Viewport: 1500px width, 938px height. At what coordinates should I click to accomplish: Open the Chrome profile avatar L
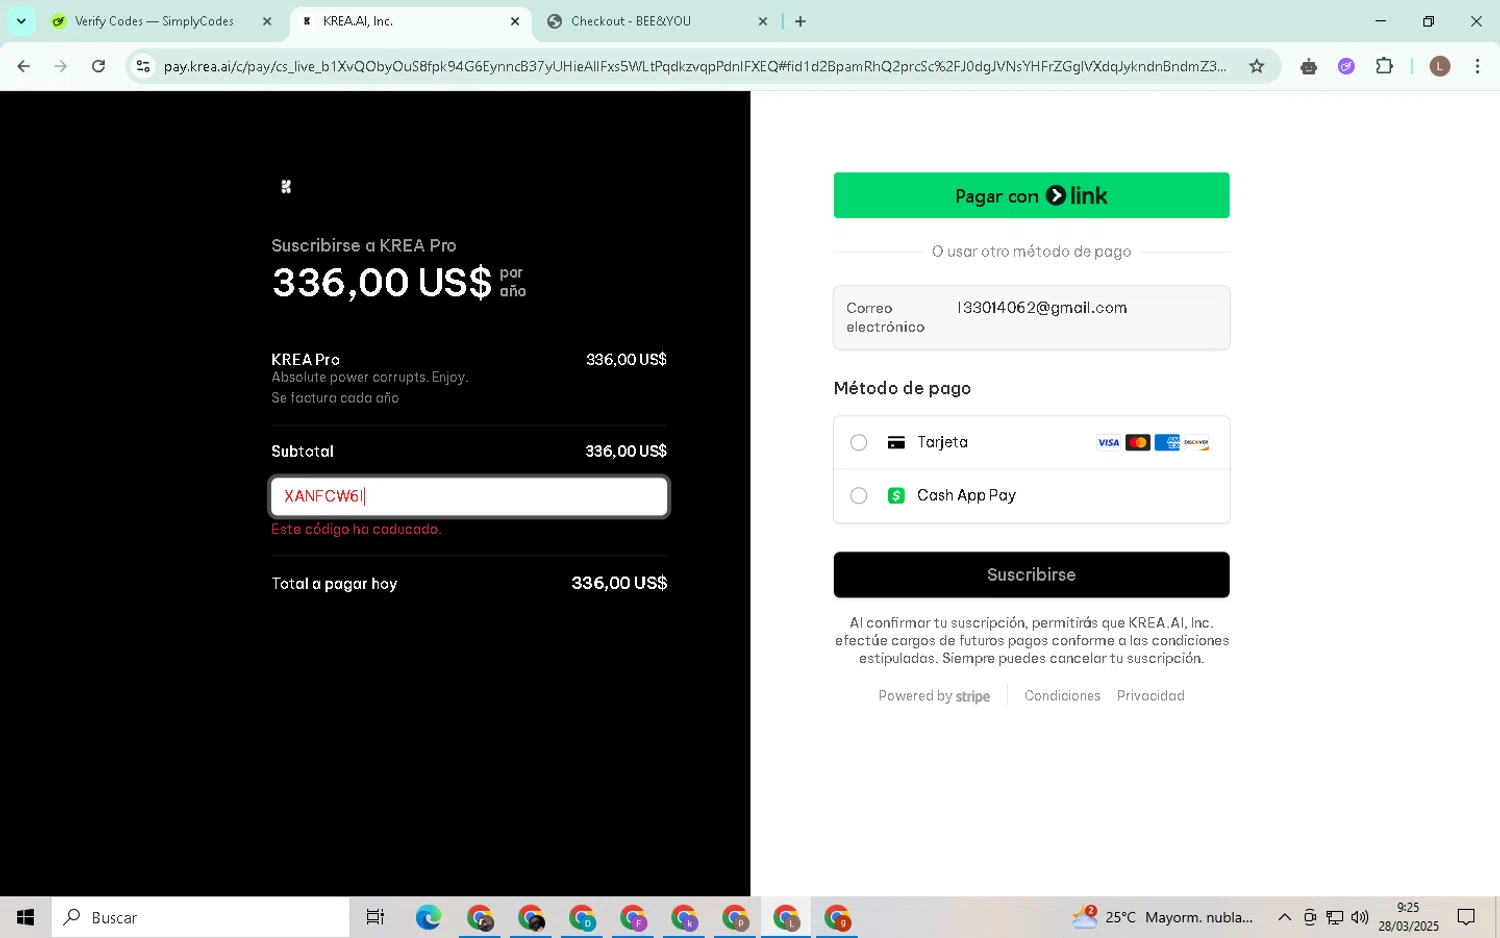point(1440,66)
